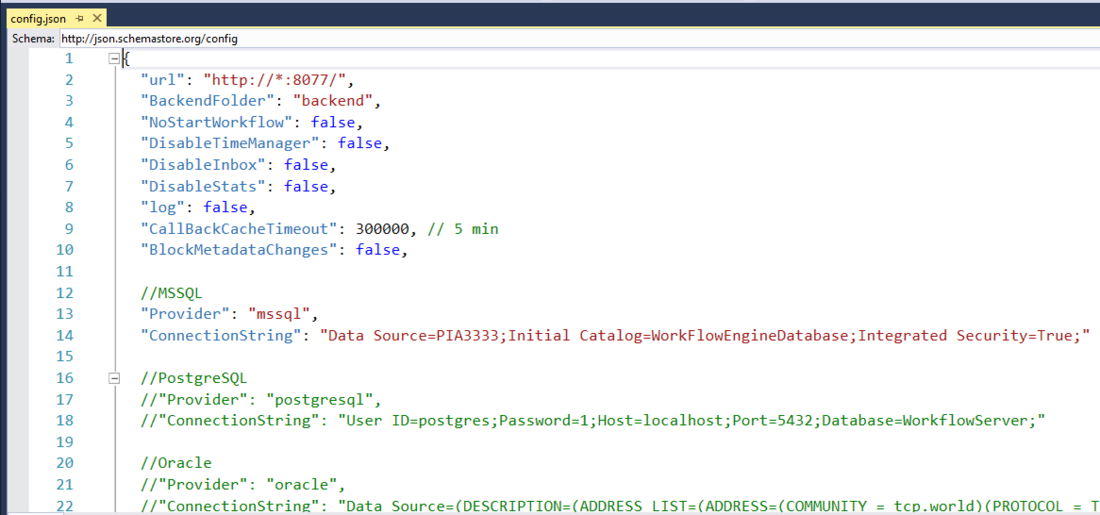1100x515 pixels.
Task: Collapse the PostgreSQL comment block
Action: [x=114, y=379]
